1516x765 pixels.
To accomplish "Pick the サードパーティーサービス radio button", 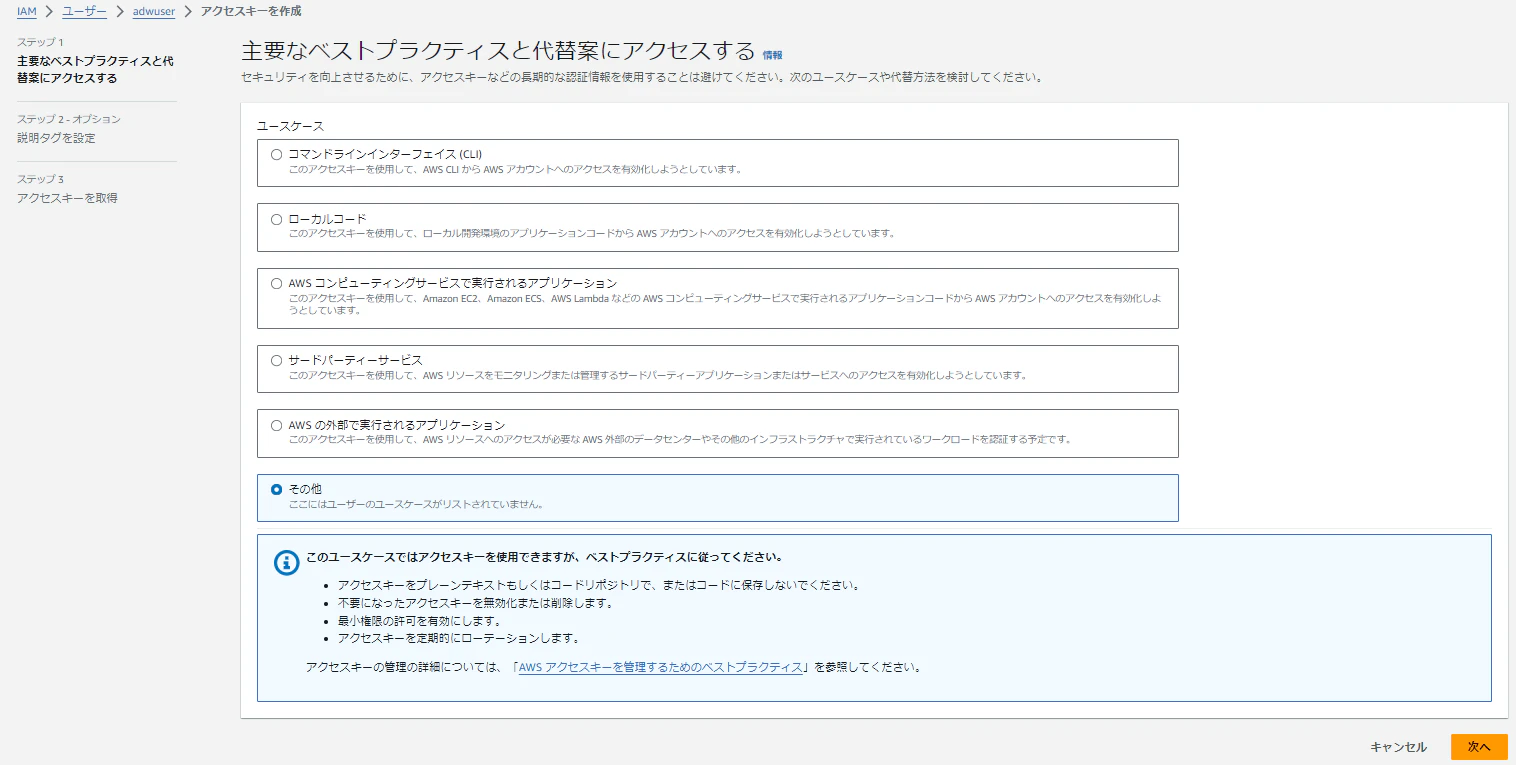I will coord(277,360).
